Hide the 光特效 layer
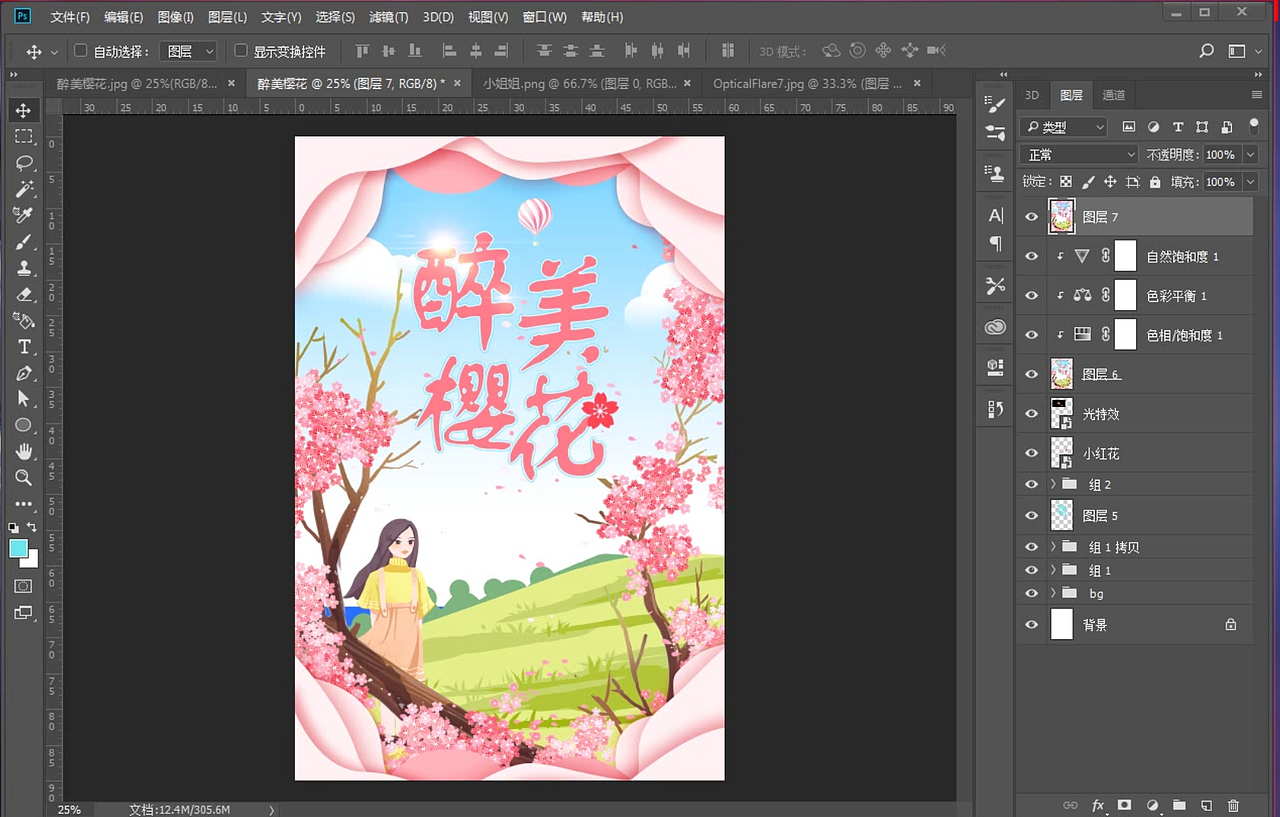1280x817 pixels. [1031, 413]
